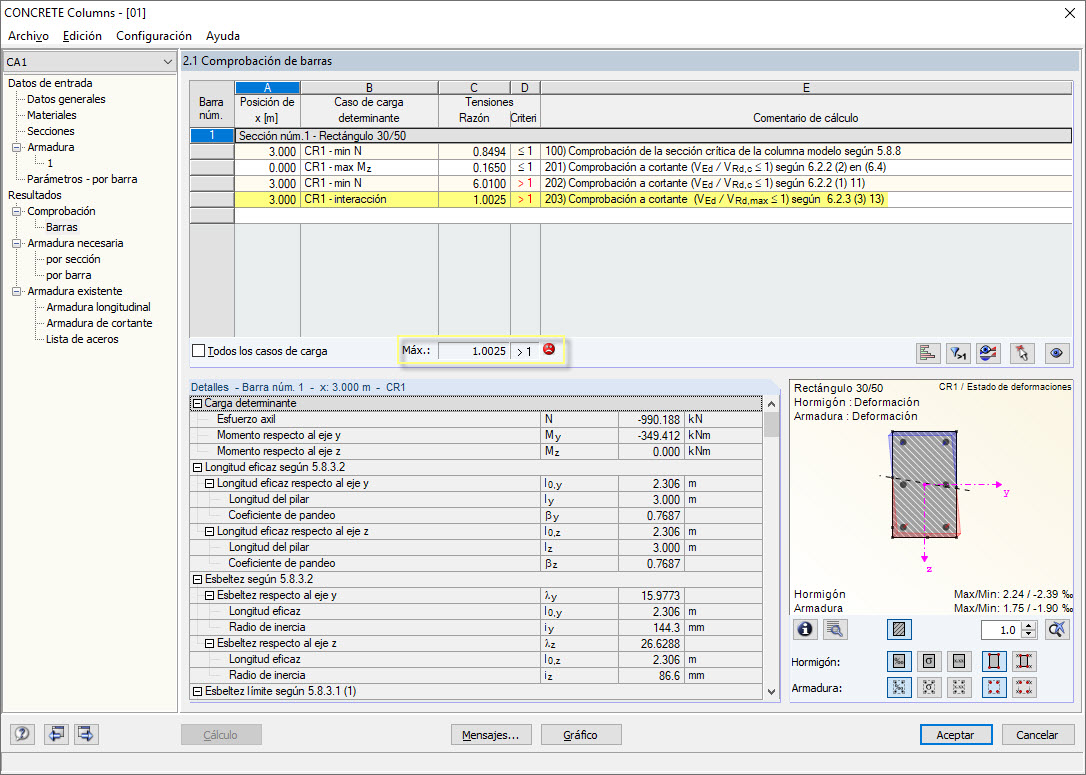Collapse Longitud eficaz según 5.8.3.2
The width and height of the screenshot is (1086, 775).
coord(200,467)
